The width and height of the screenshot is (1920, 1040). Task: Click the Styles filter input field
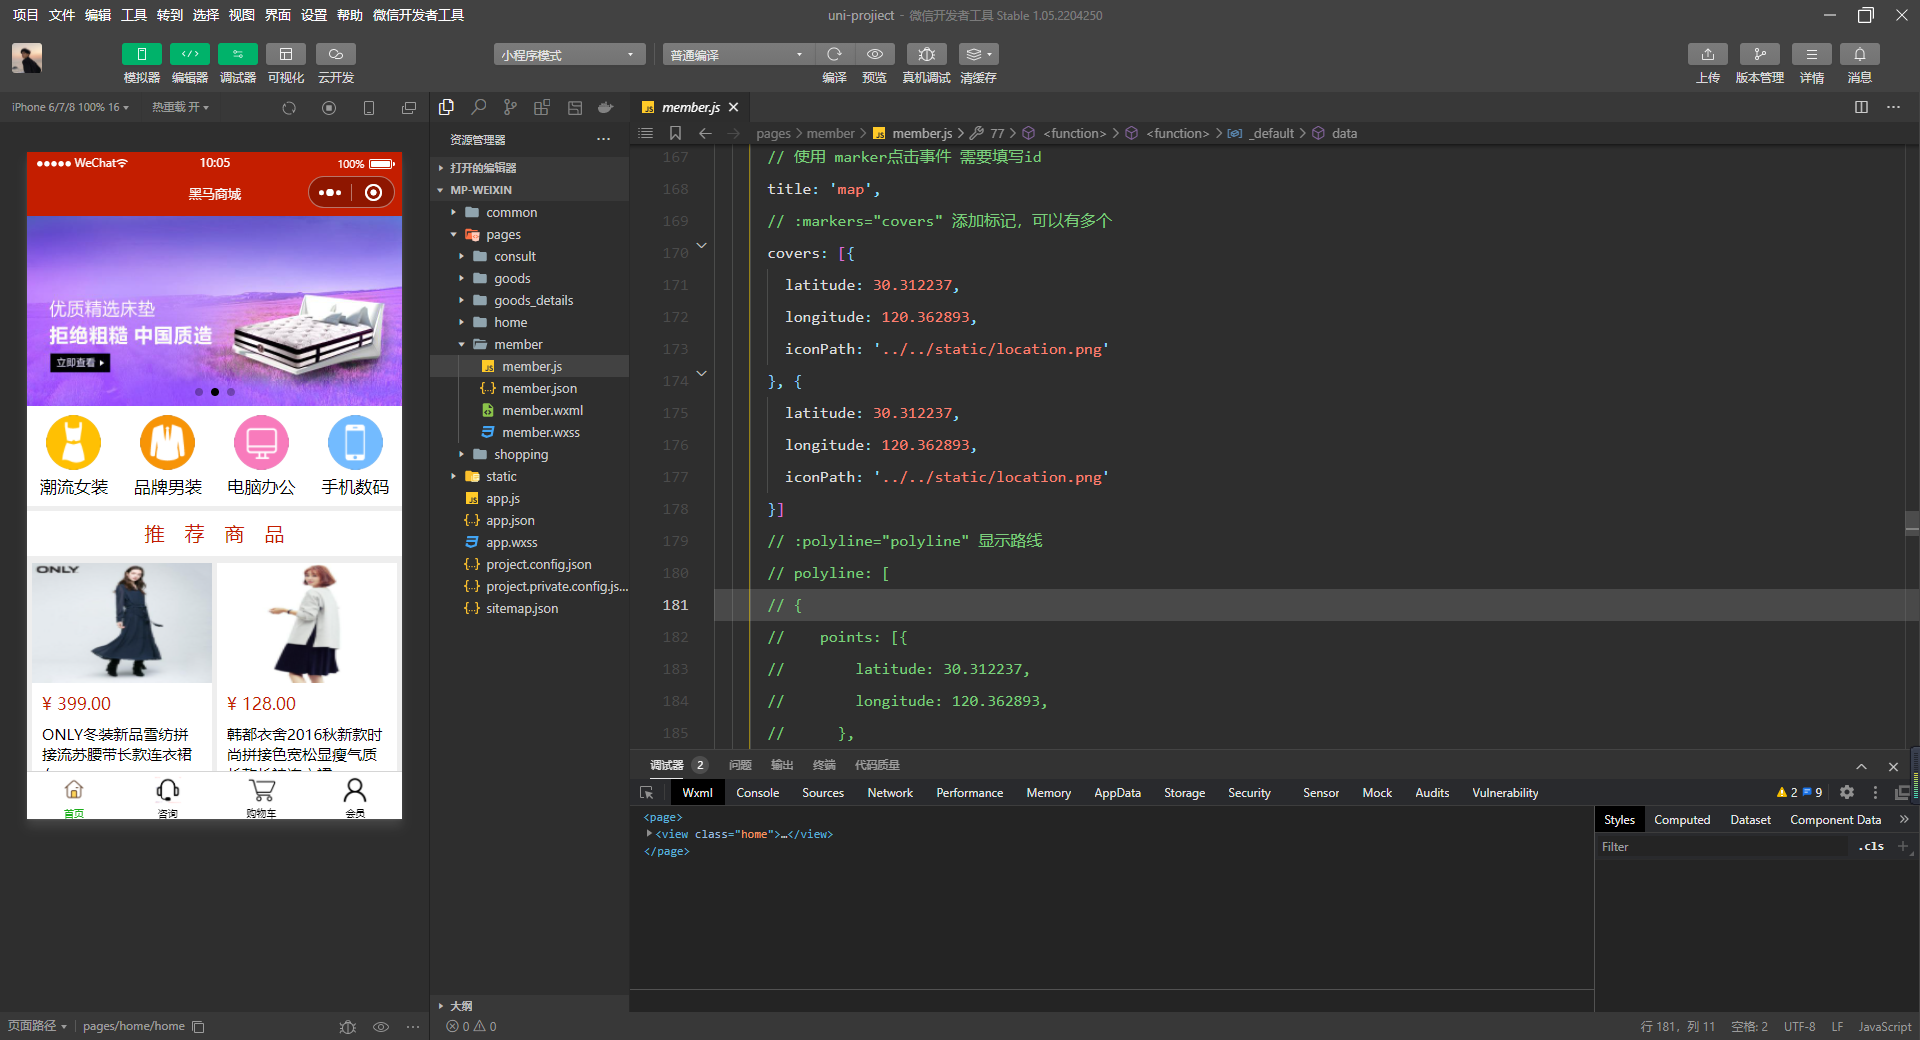pyautogui.click(x=1725, y=847)
